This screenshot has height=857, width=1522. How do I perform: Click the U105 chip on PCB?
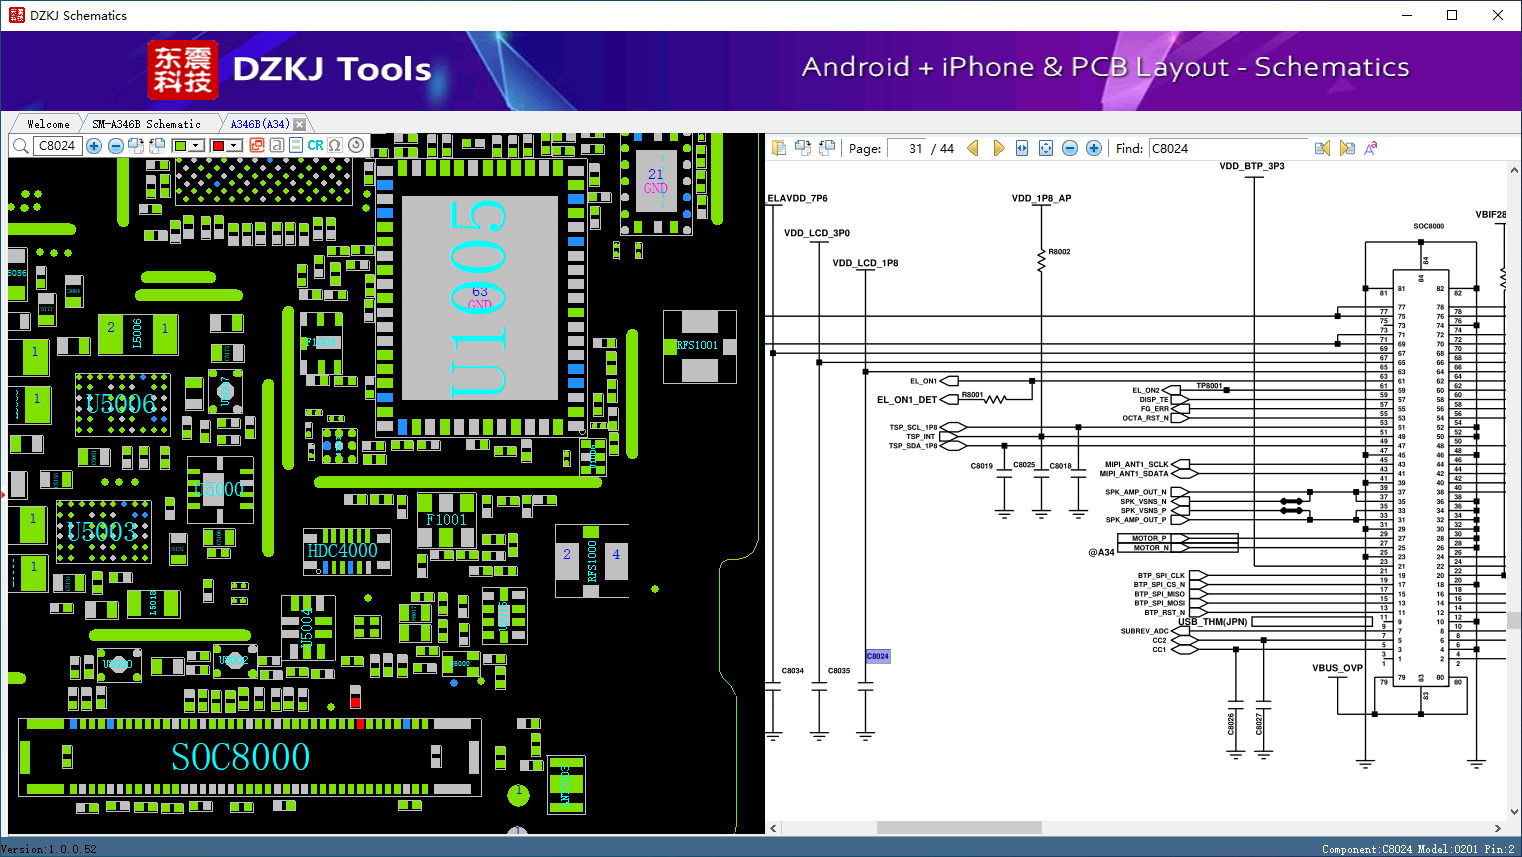click(480, 298)
